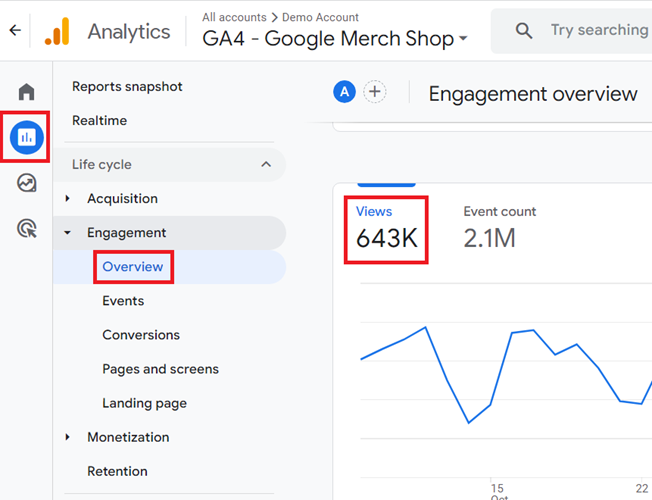Select the Views 643K metric tab
Viewport: 652px width, 500px height.
386,230
